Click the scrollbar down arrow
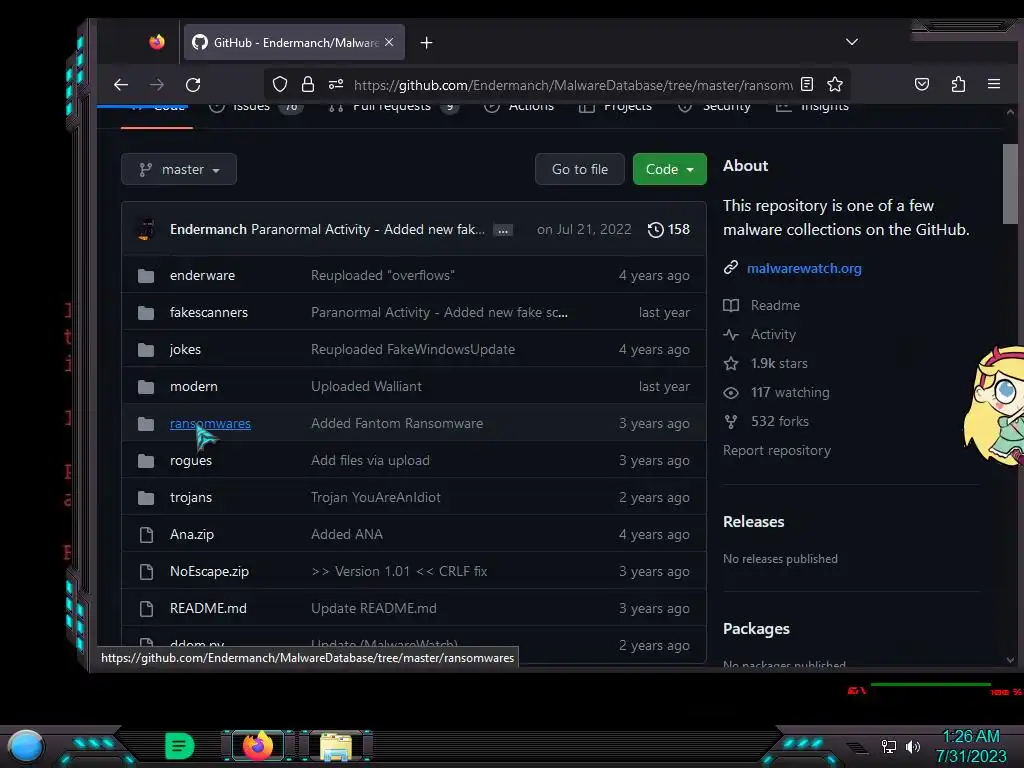This screenshot has height=768, width=1024. 1010,660
